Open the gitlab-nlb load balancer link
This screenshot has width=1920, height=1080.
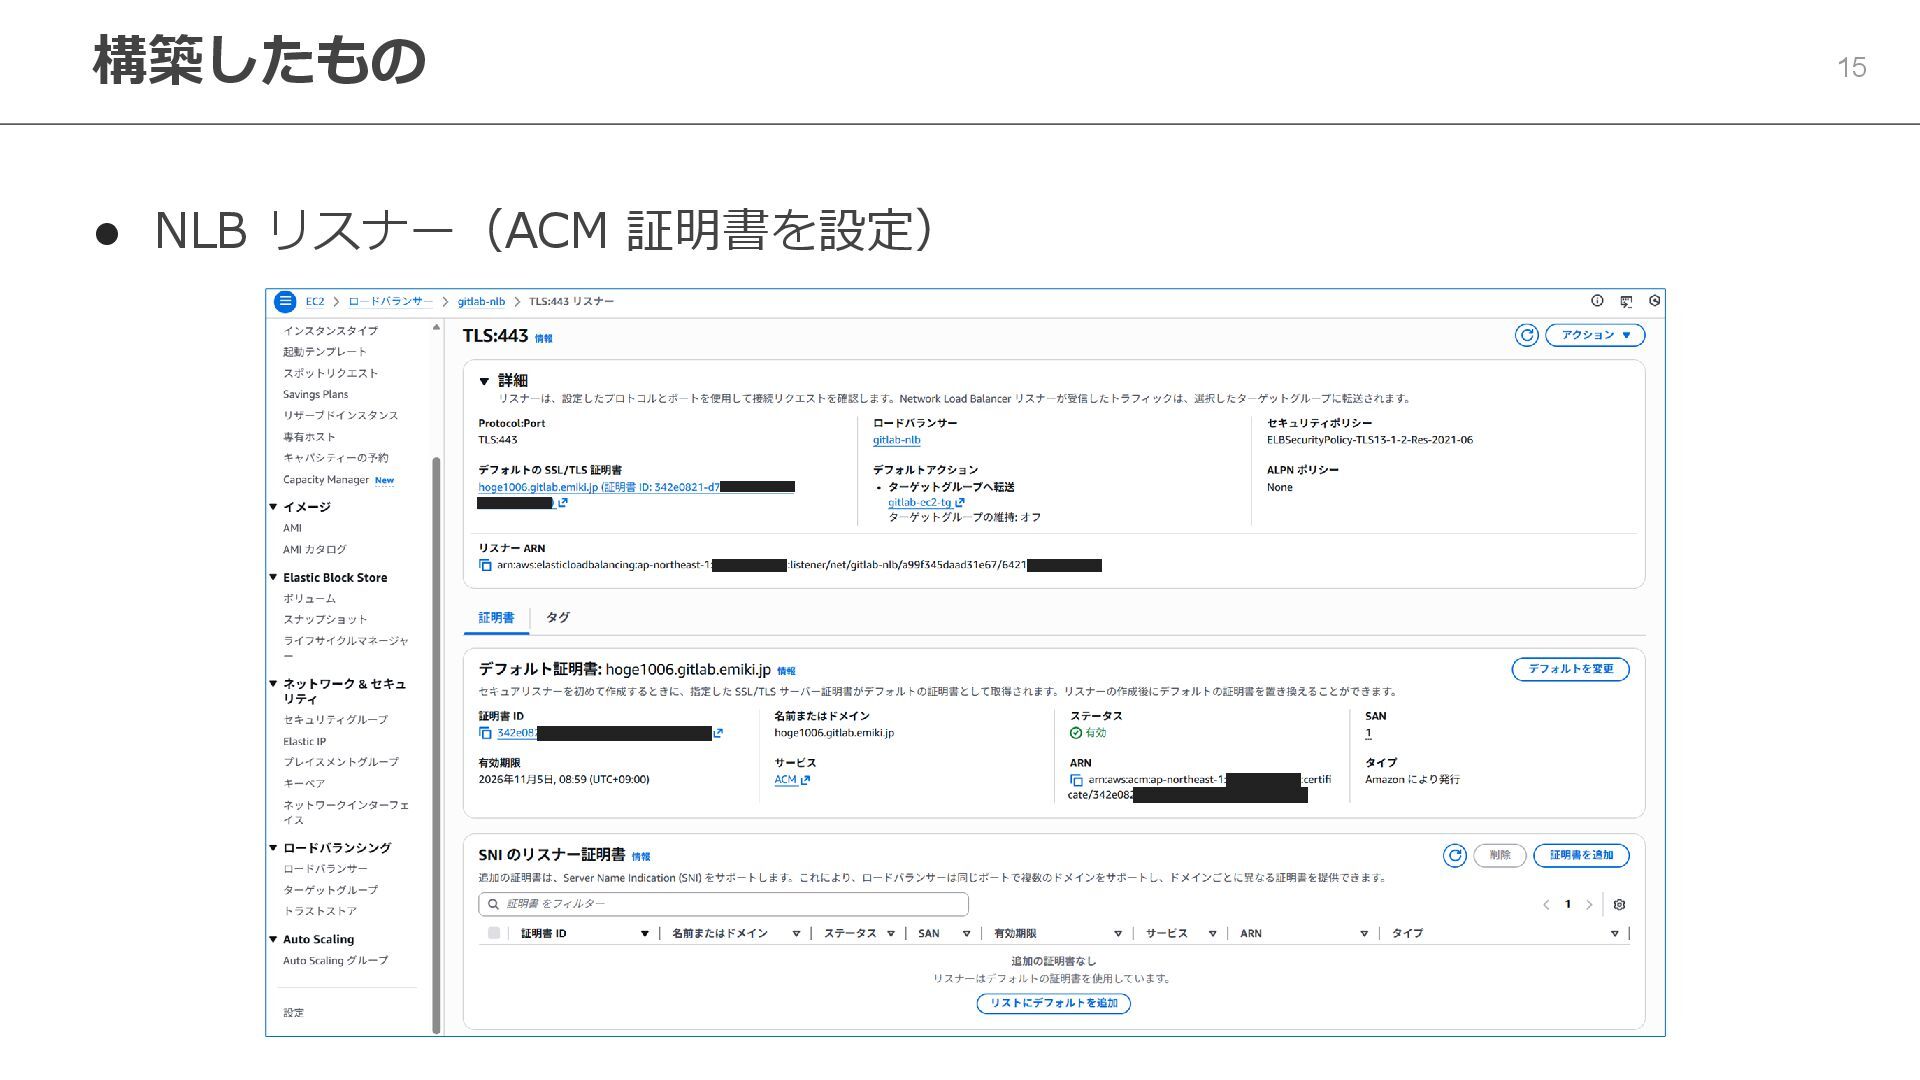pos(896,440)
